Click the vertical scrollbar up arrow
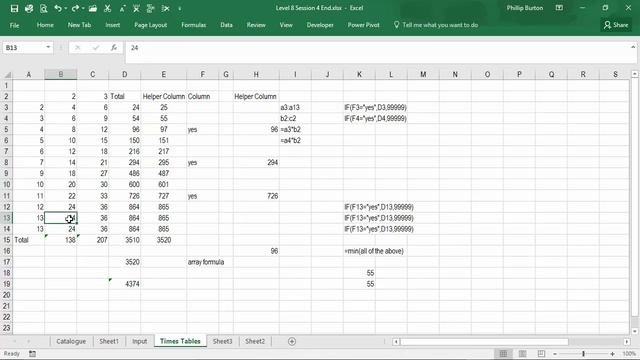The width and height of the screenshot is (640, 360). tap(634, 74)
